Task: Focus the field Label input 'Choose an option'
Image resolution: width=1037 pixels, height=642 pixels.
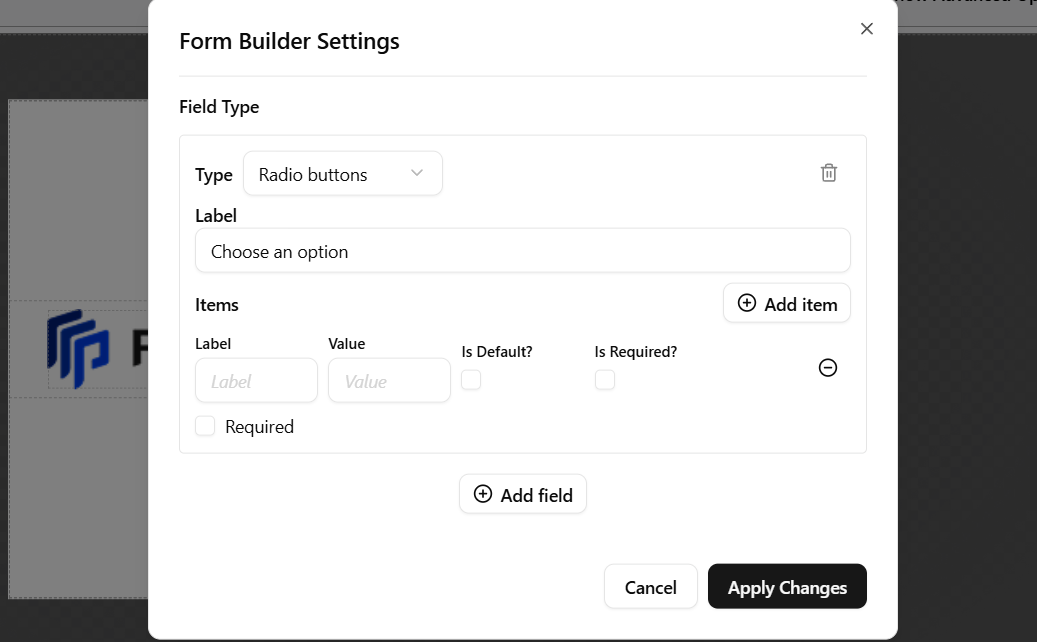Action: click(522, 251)
